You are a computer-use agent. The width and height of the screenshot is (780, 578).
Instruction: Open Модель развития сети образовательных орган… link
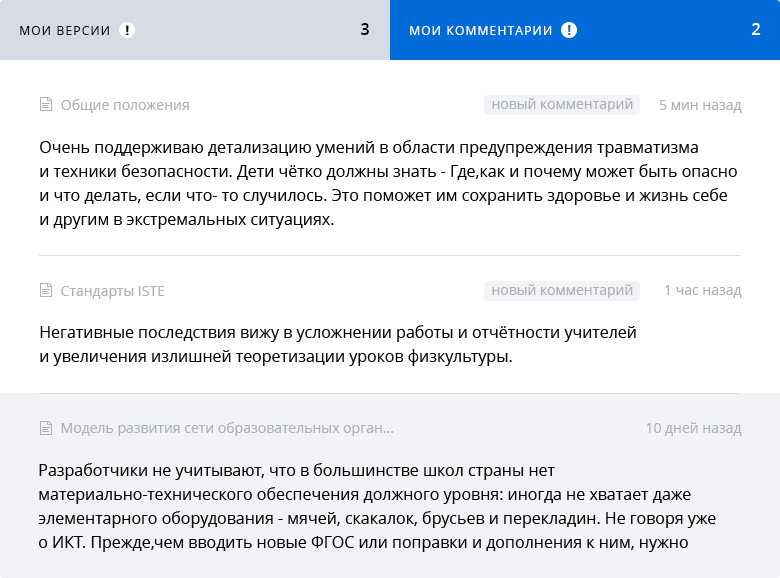point(227,428)
